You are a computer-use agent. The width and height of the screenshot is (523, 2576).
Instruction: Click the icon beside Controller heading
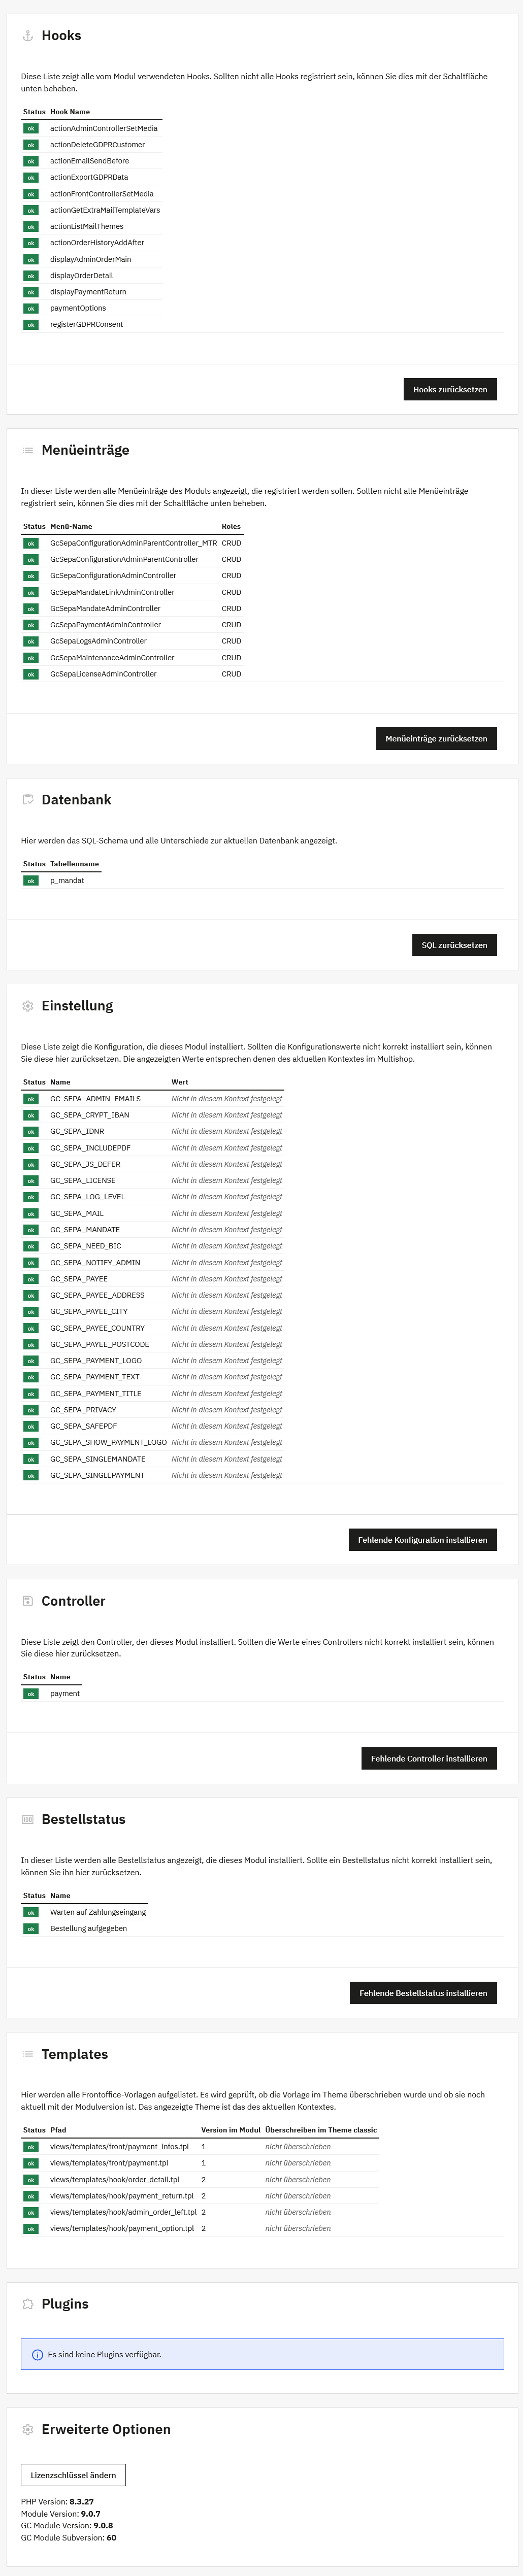click(x=28, y=1601)
